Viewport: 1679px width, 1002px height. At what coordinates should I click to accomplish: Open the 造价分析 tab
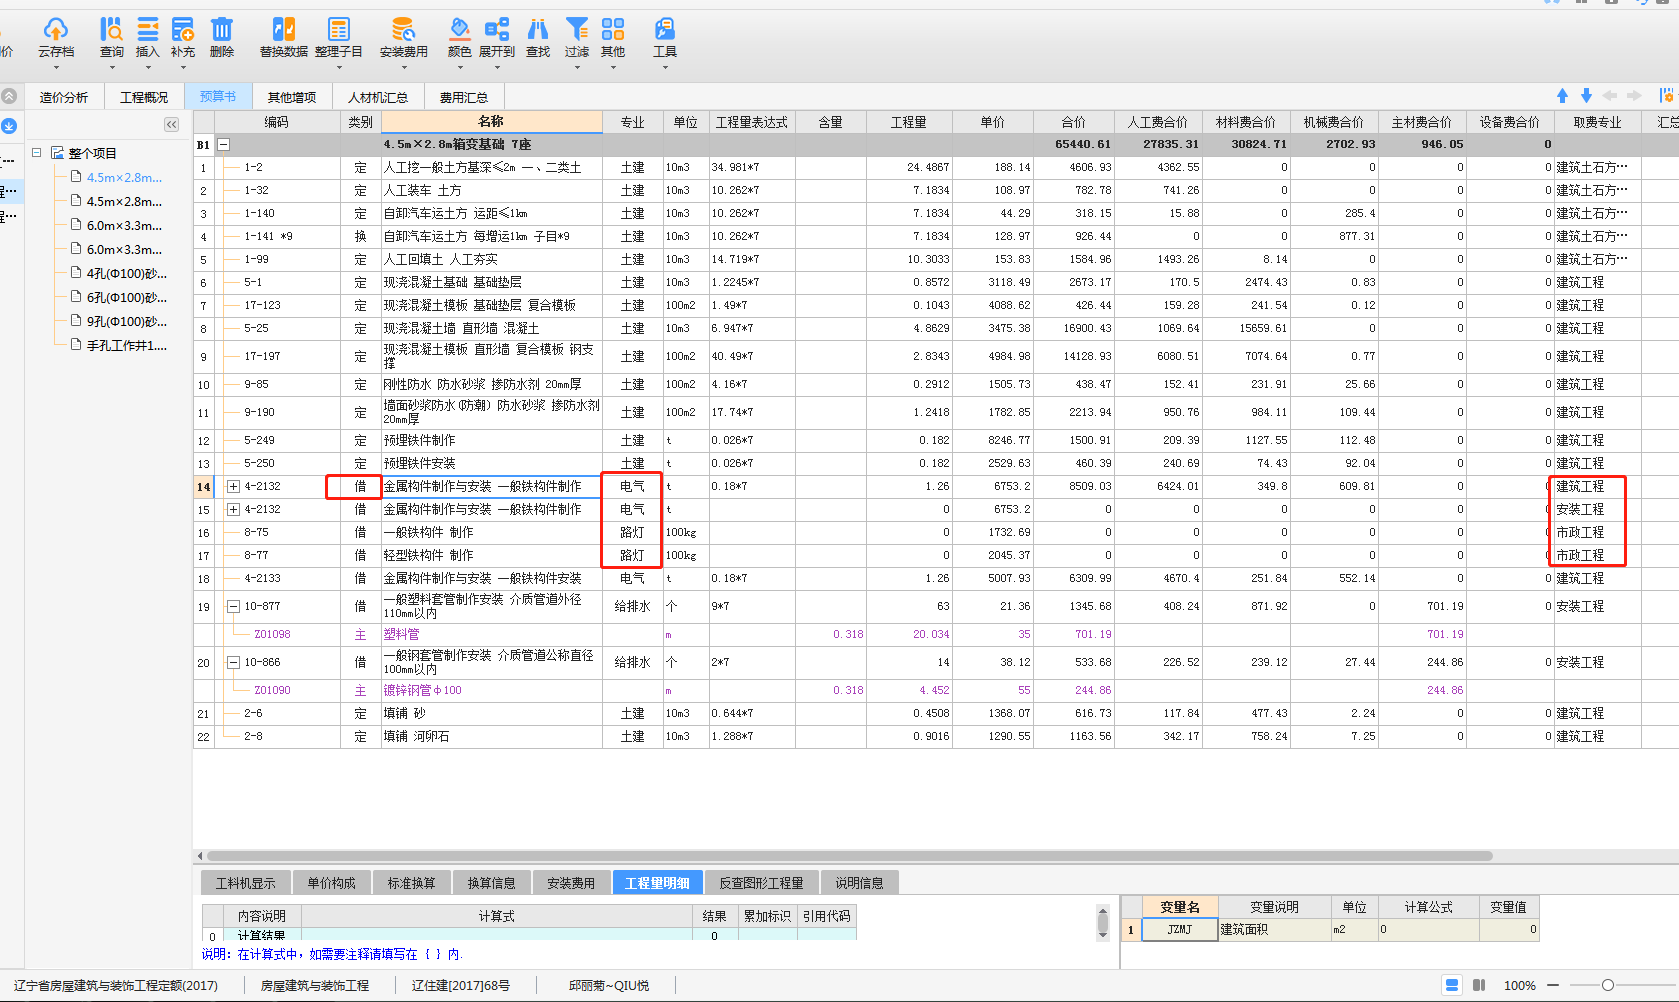64,97
